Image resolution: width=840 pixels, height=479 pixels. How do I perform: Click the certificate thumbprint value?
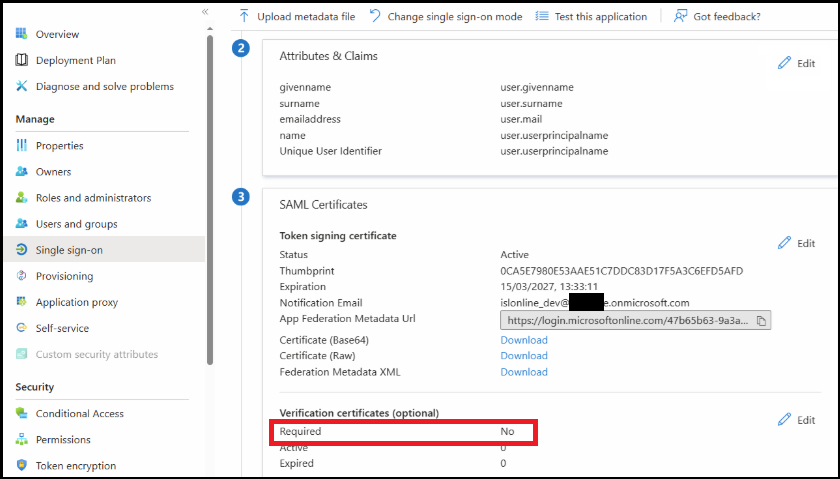[x=621, y=271]
